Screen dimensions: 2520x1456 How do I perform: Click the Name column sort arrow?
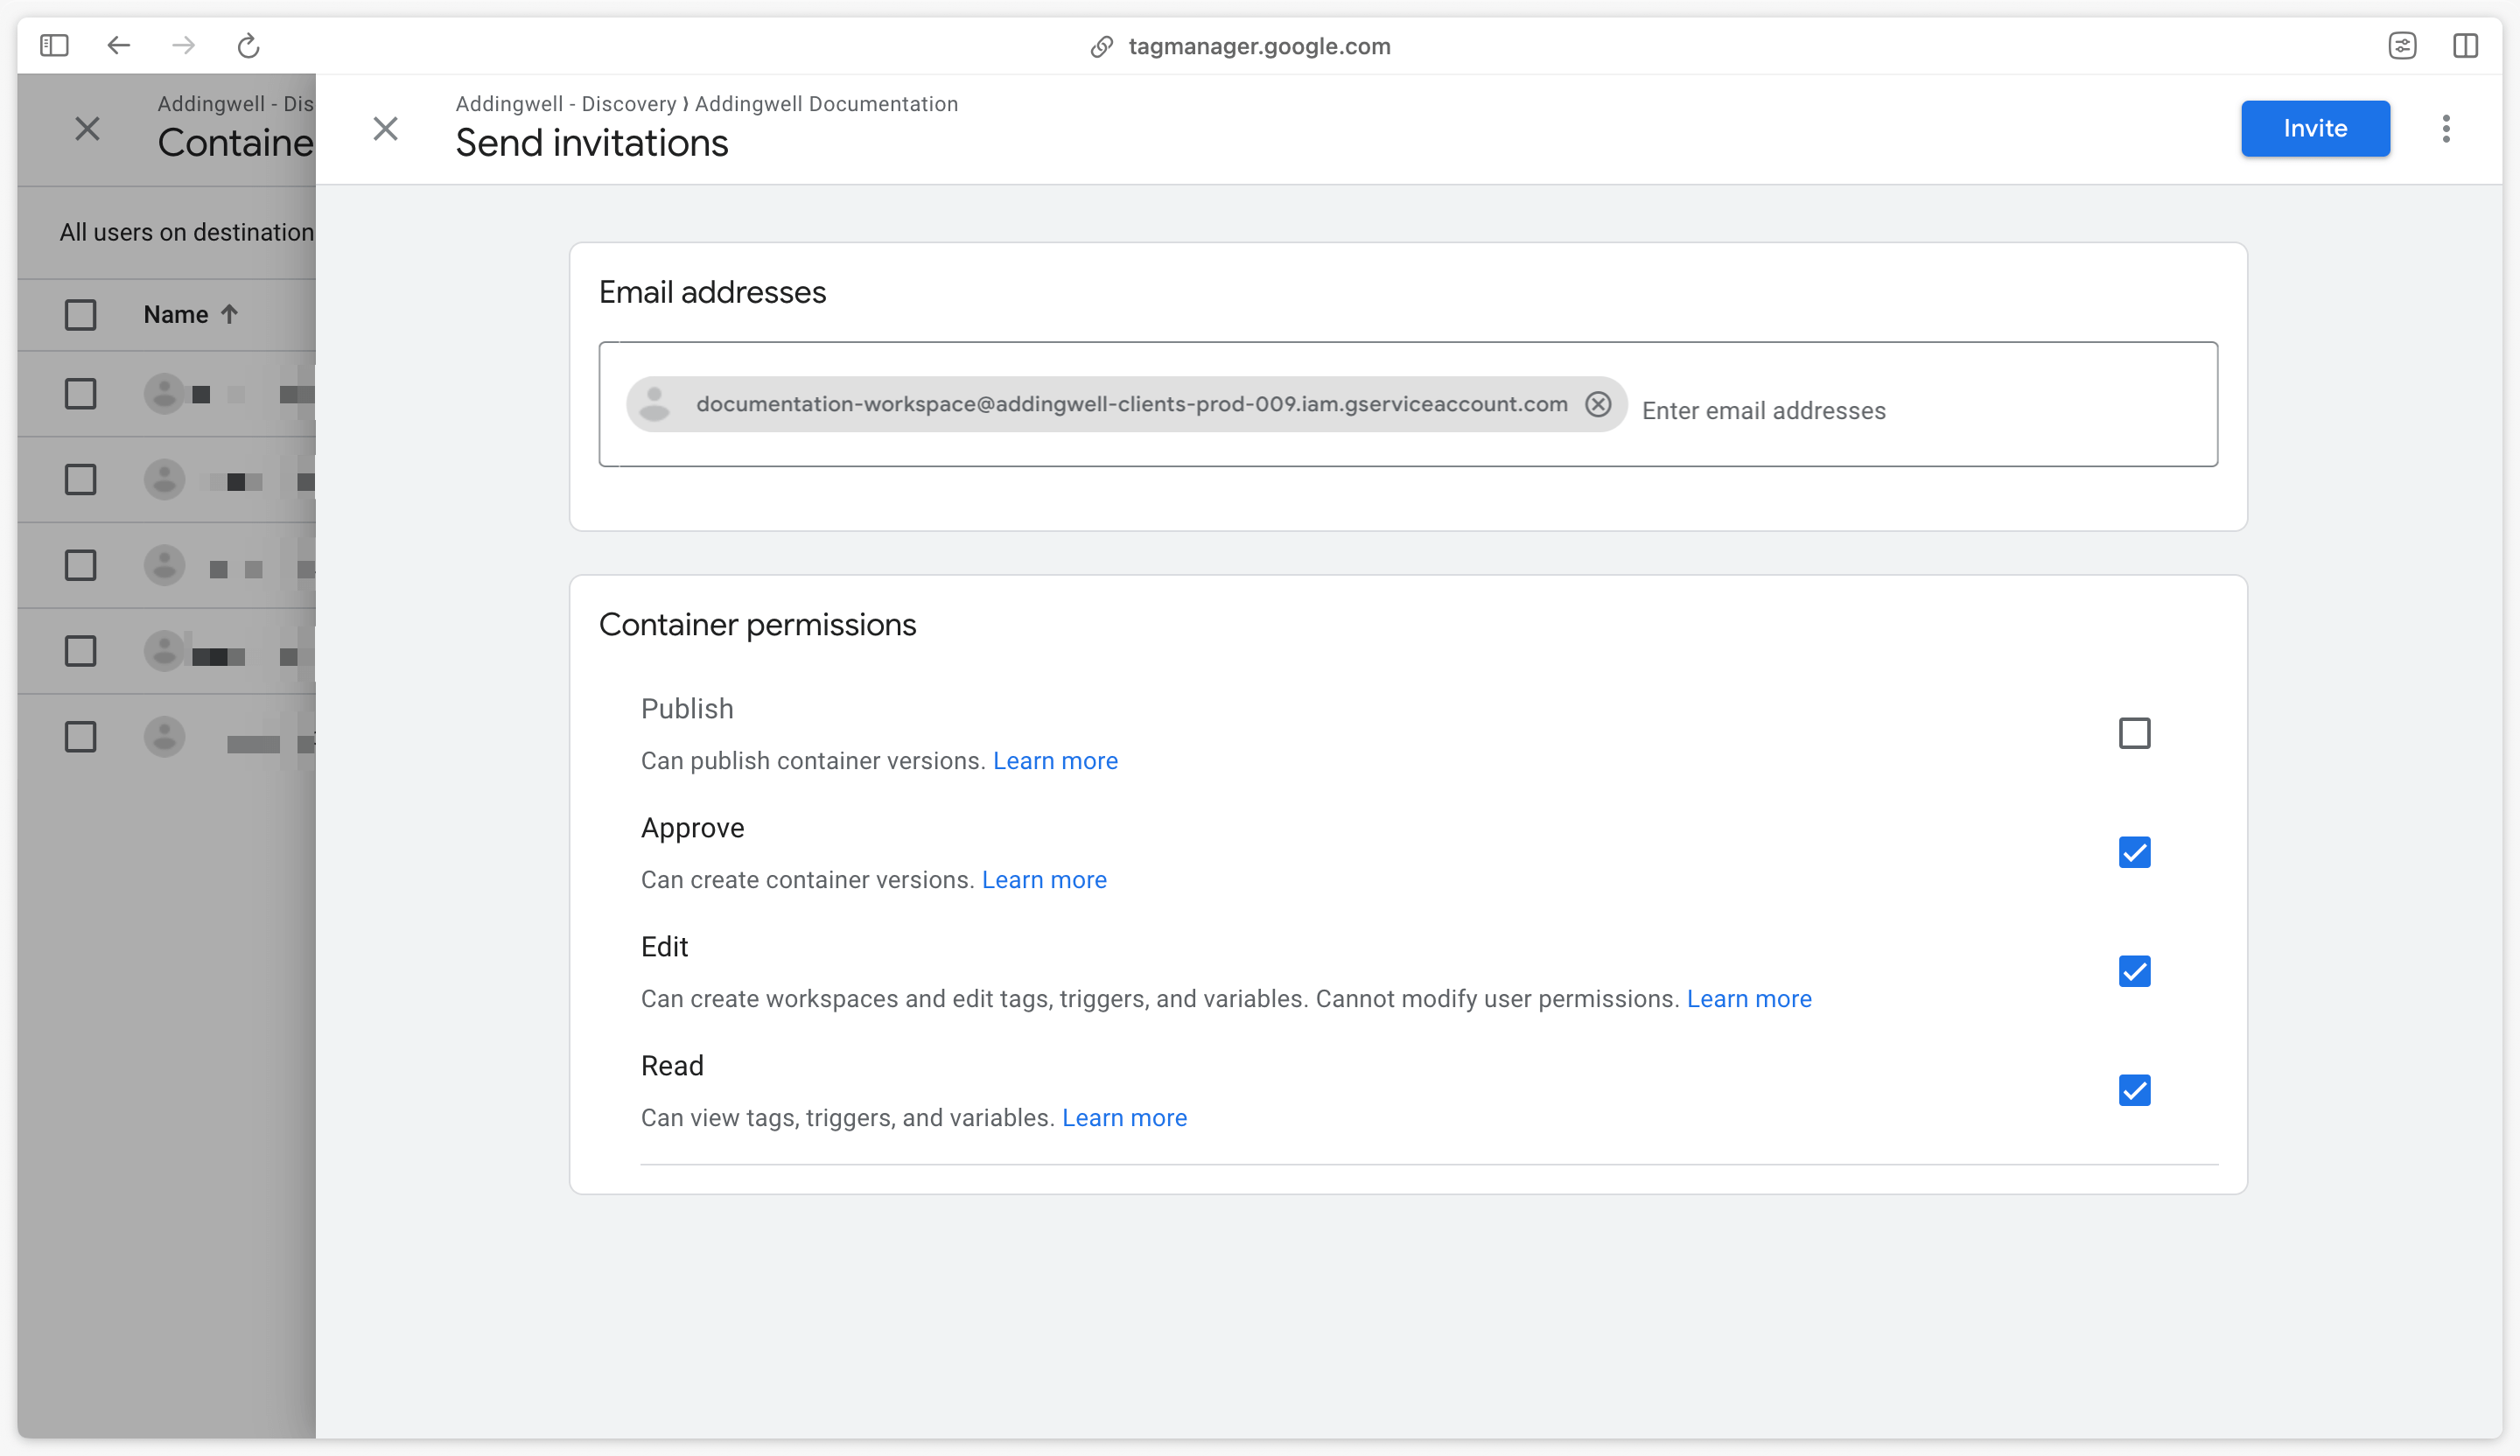(229, 314)
